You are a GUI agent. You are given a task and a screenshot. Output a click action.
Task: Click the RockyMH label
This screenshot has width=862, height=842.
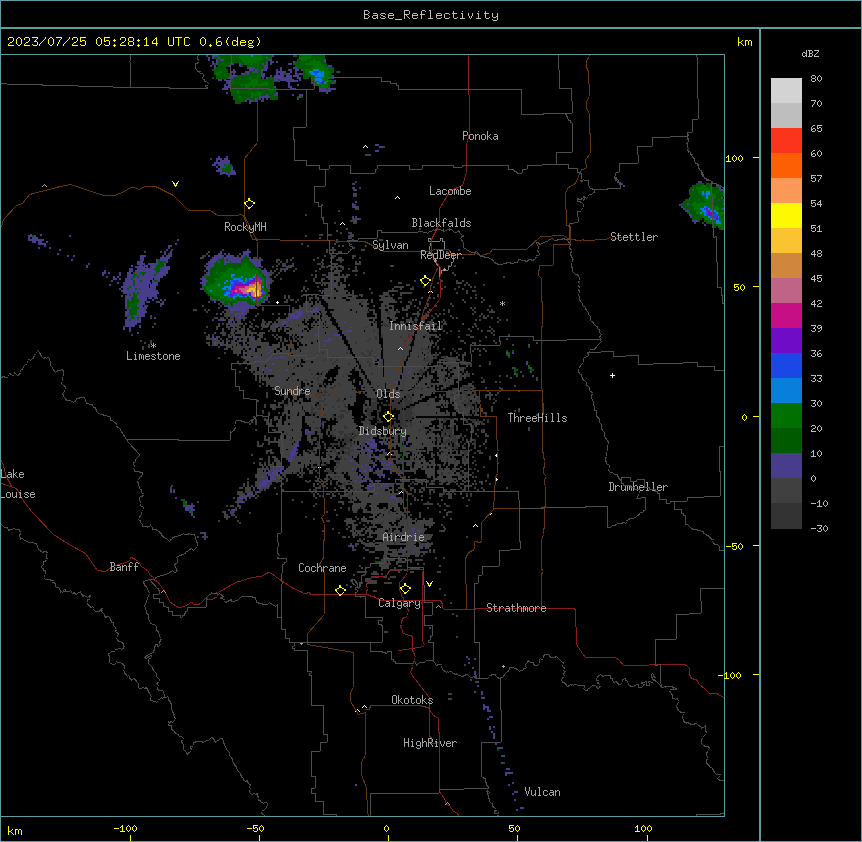point(245,227)
